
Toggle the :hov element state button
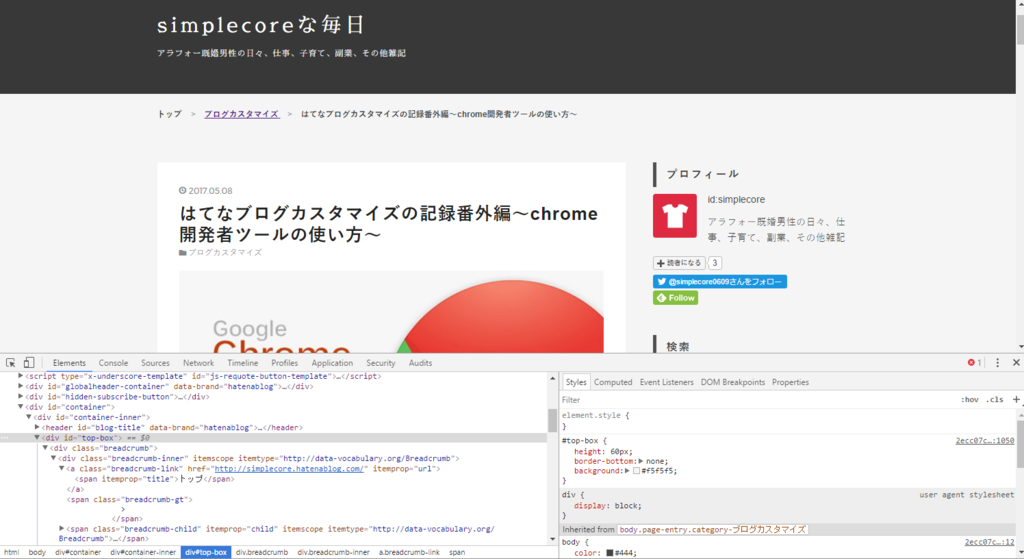tap(970, 400)
